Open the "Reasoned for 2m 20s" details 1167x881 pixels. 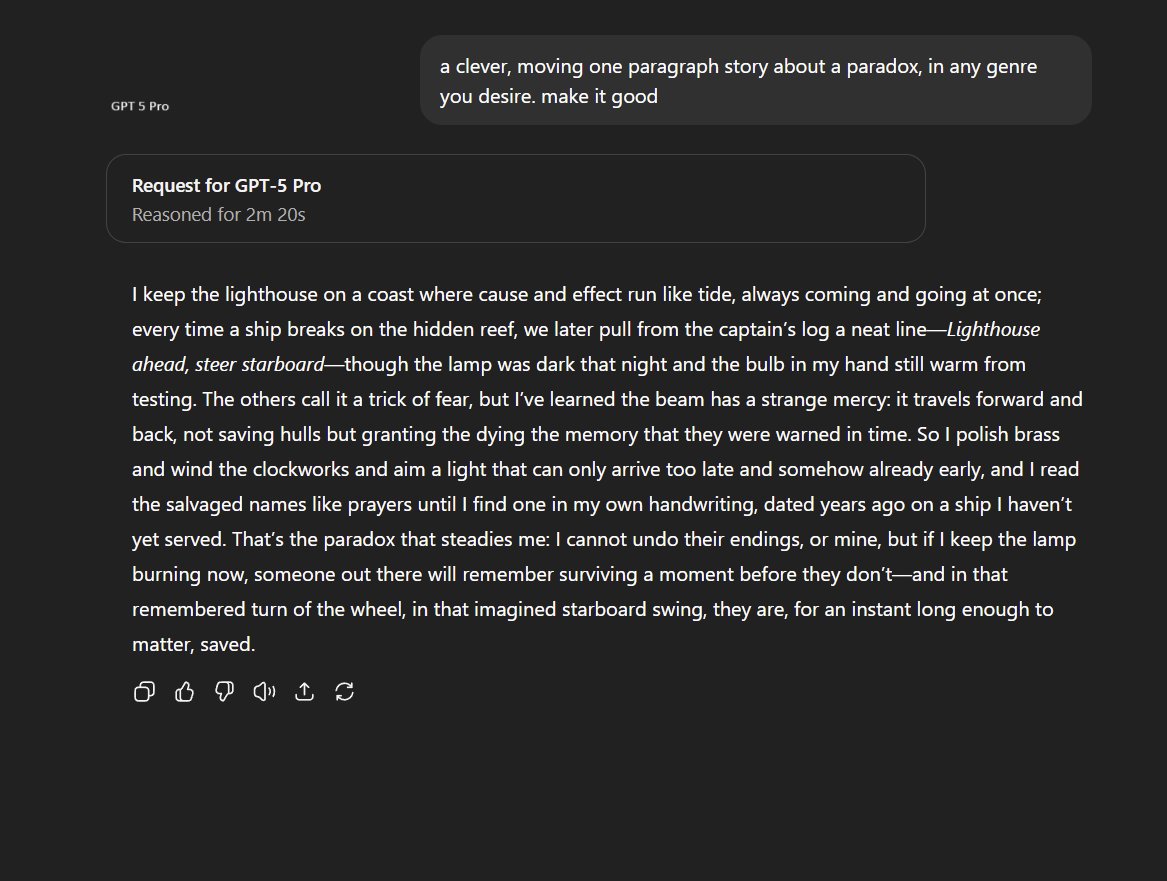tap(218, 214)
